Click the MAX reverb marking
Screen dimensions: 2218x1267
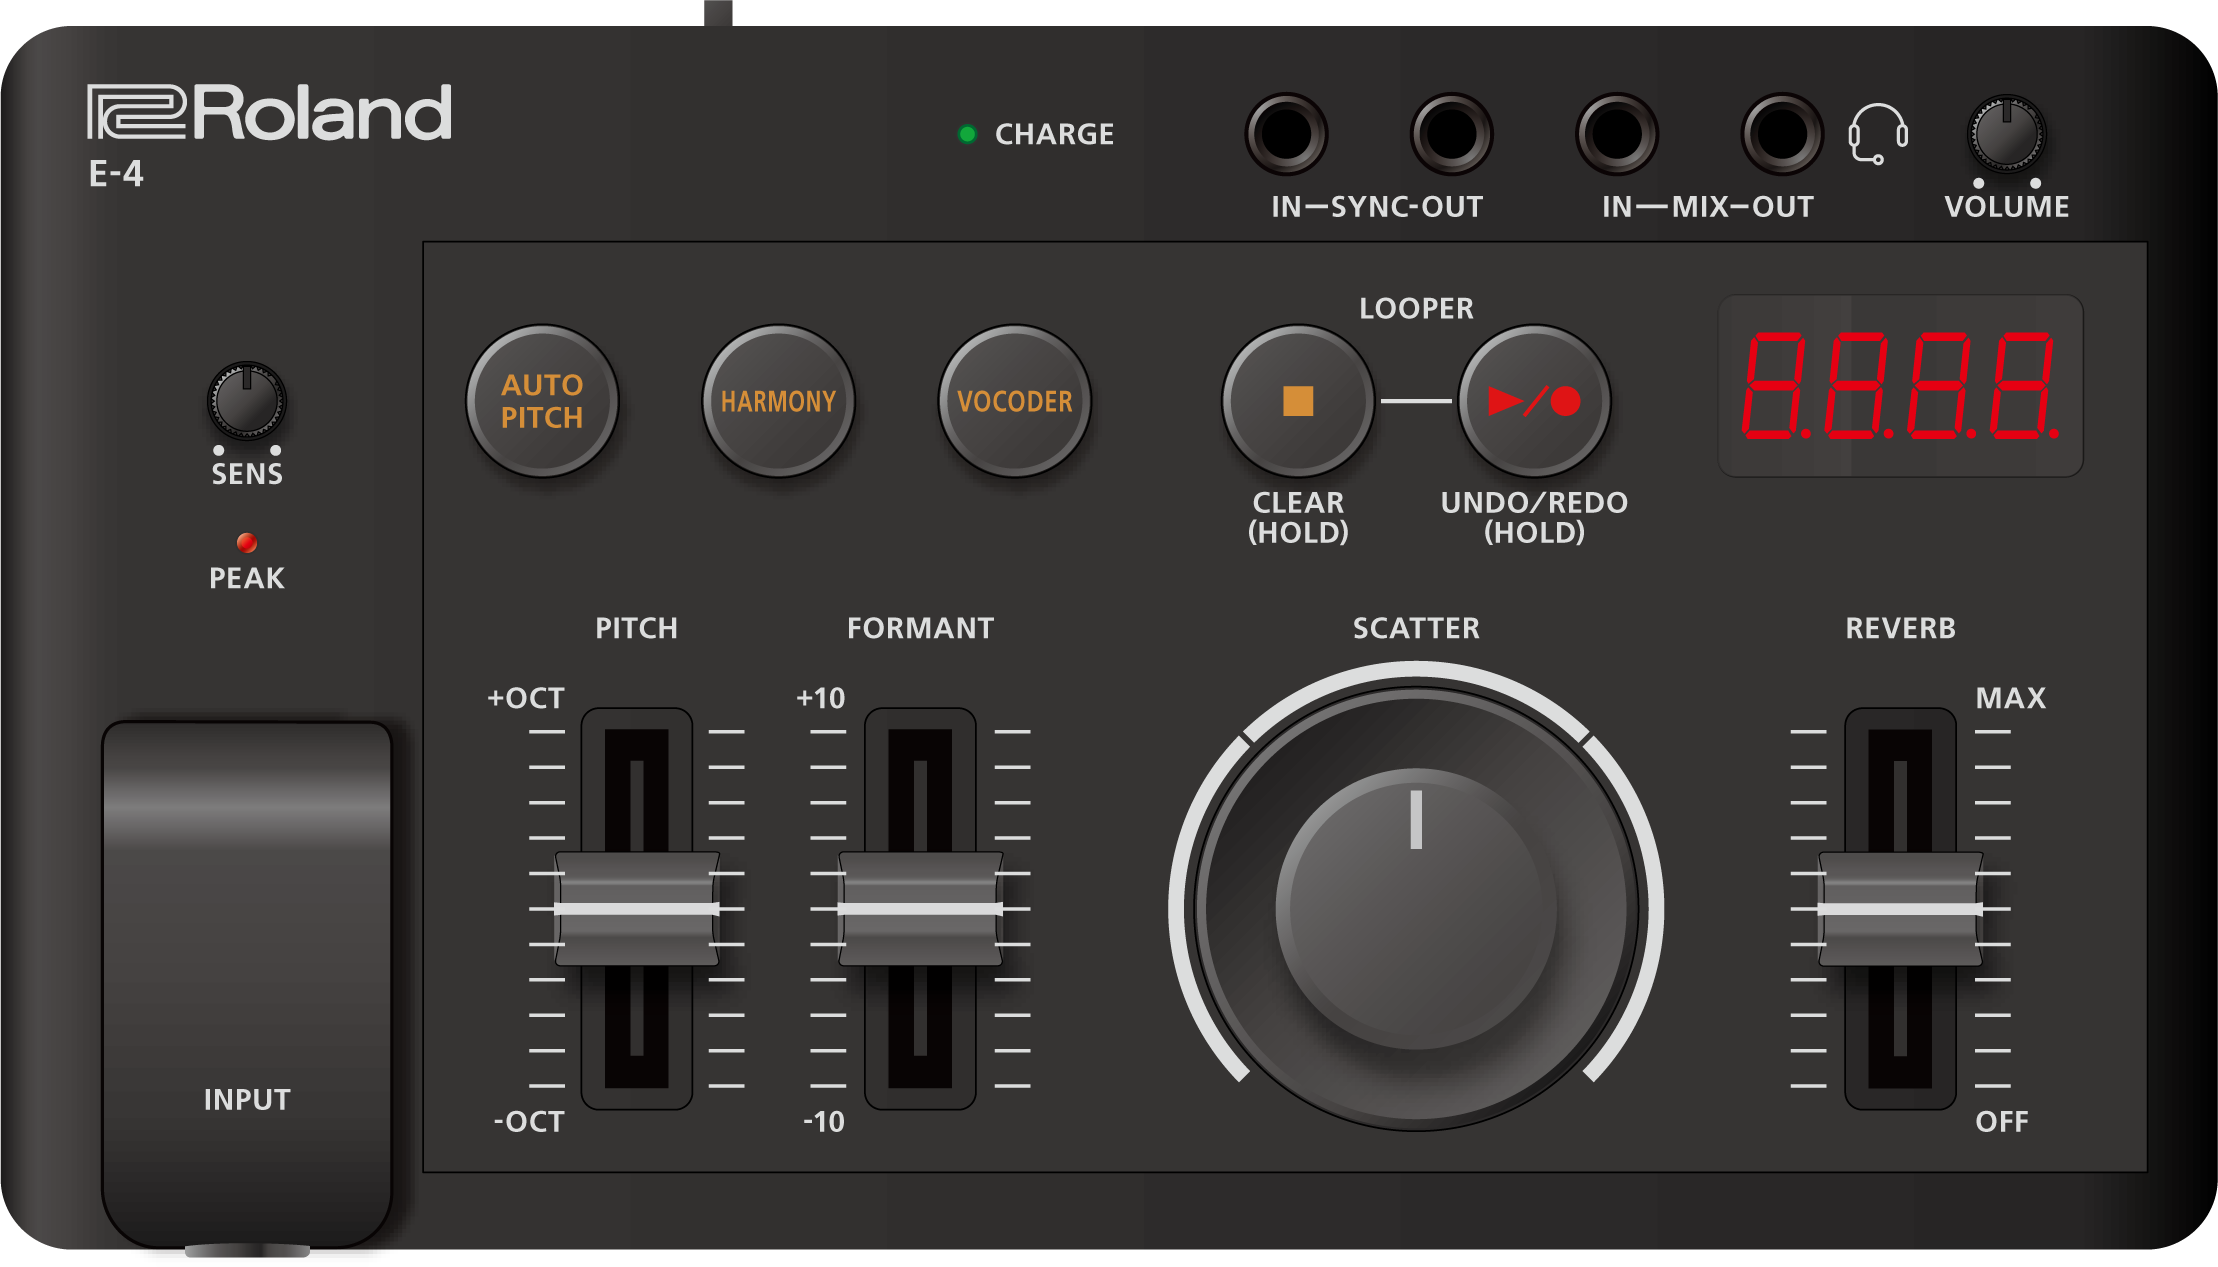(2011, 698)
